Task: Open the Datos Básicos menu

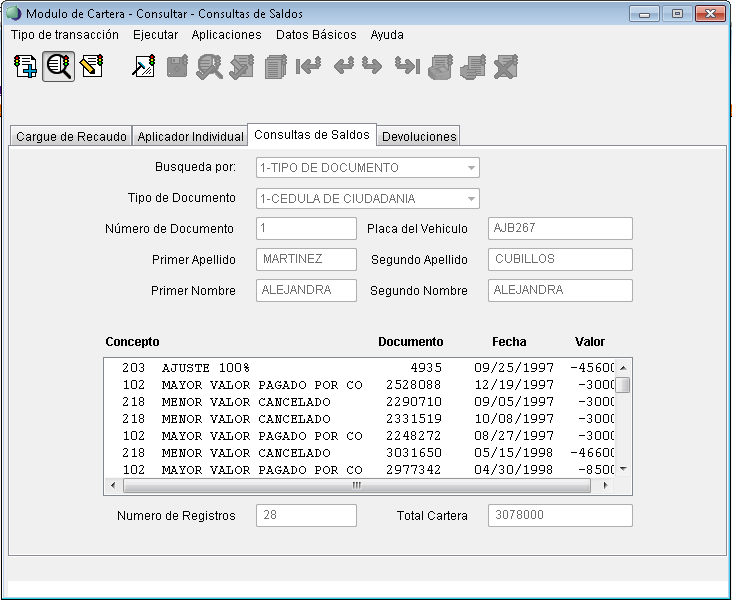Action: coord(316,34)
